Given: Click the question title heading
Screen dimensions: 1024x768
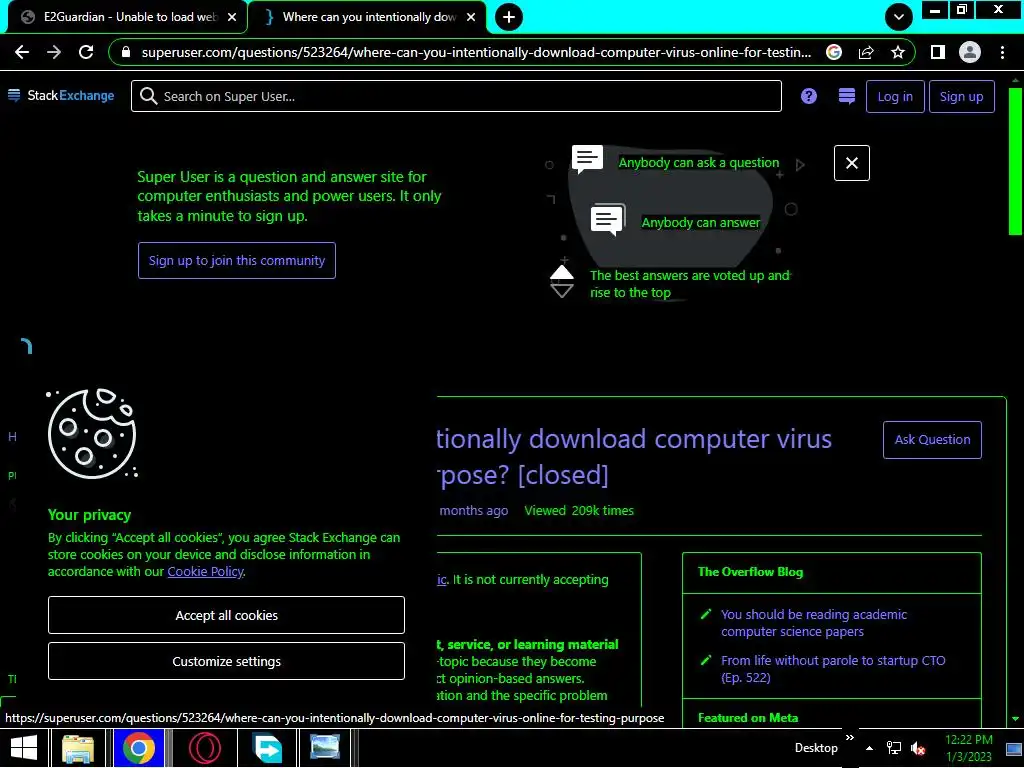Looking at the screenshot, I should coord(633,456).
